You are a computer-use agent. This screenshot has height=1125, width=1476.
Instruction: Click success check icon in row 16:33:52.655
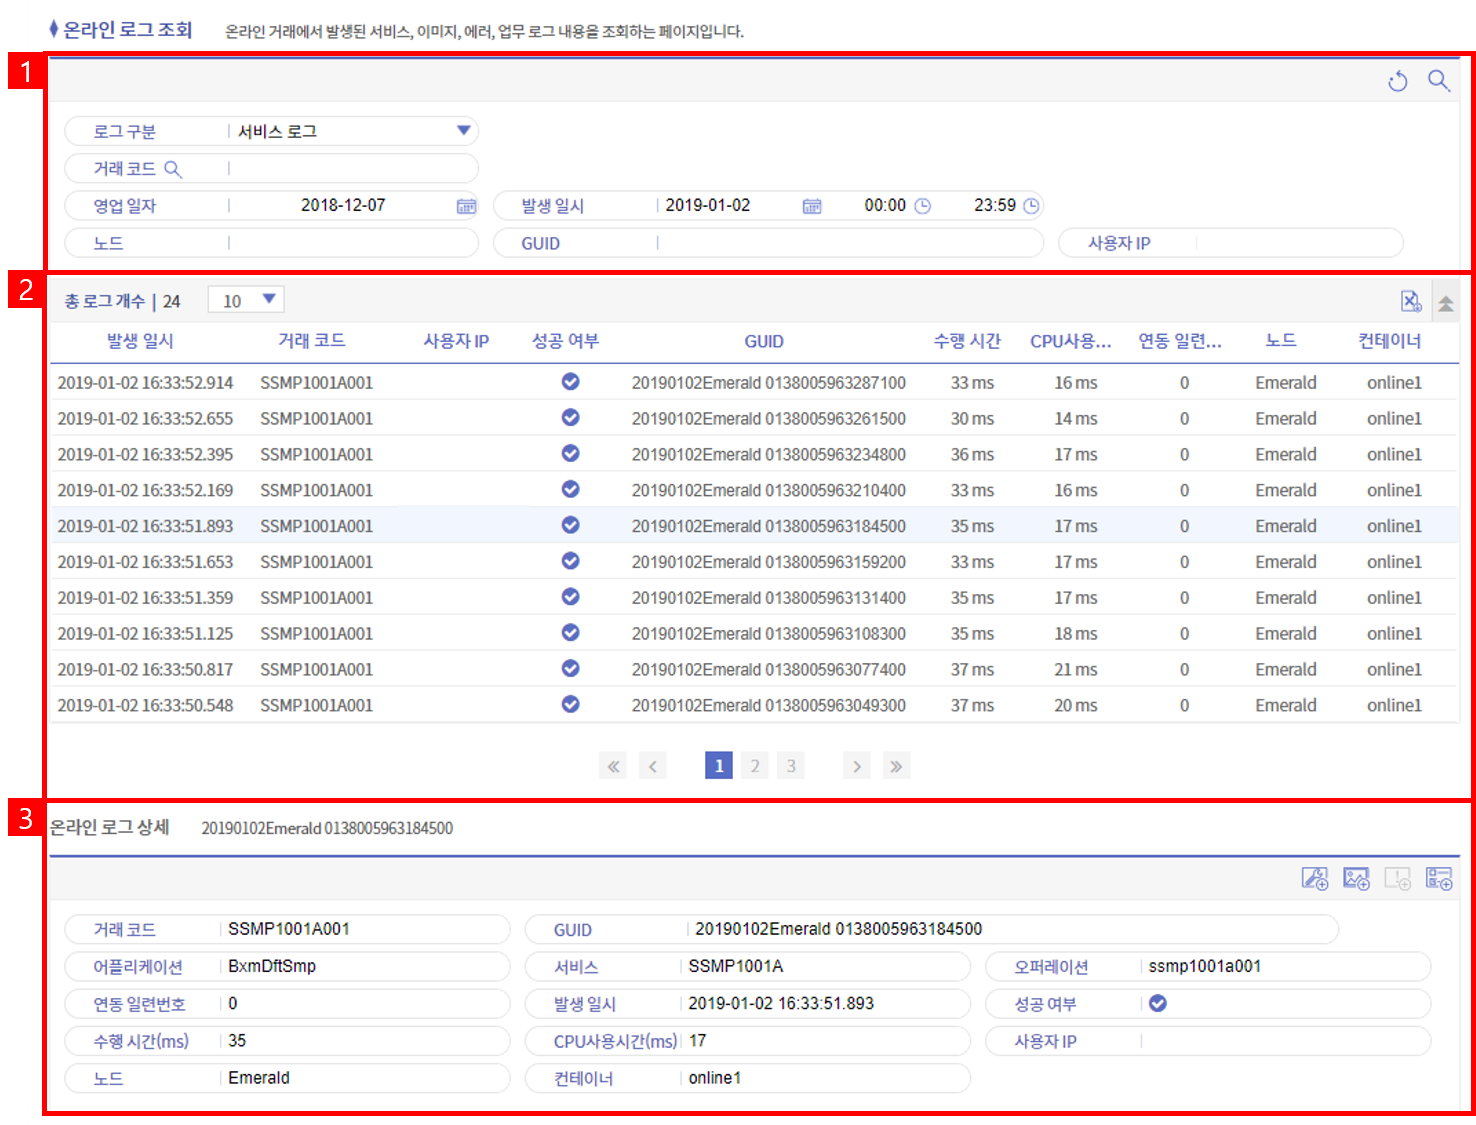tap(570, 417)
